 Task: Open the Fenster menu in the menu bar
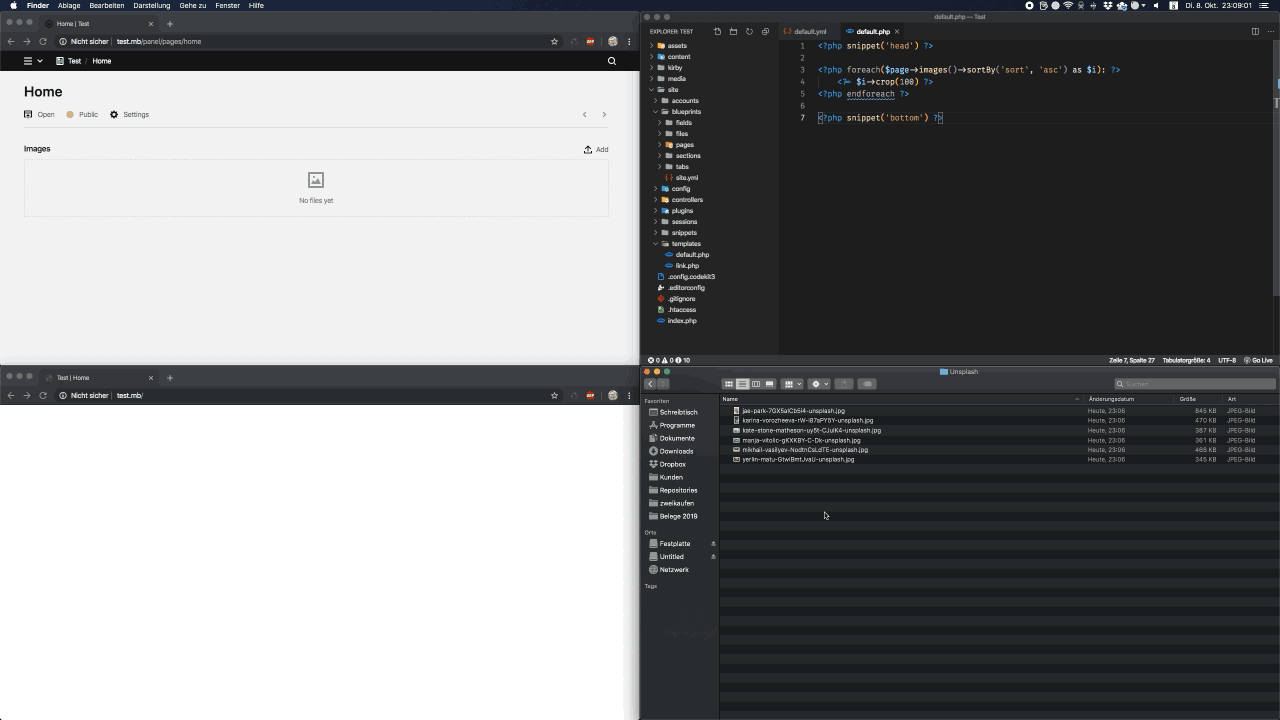click(227, 5)
